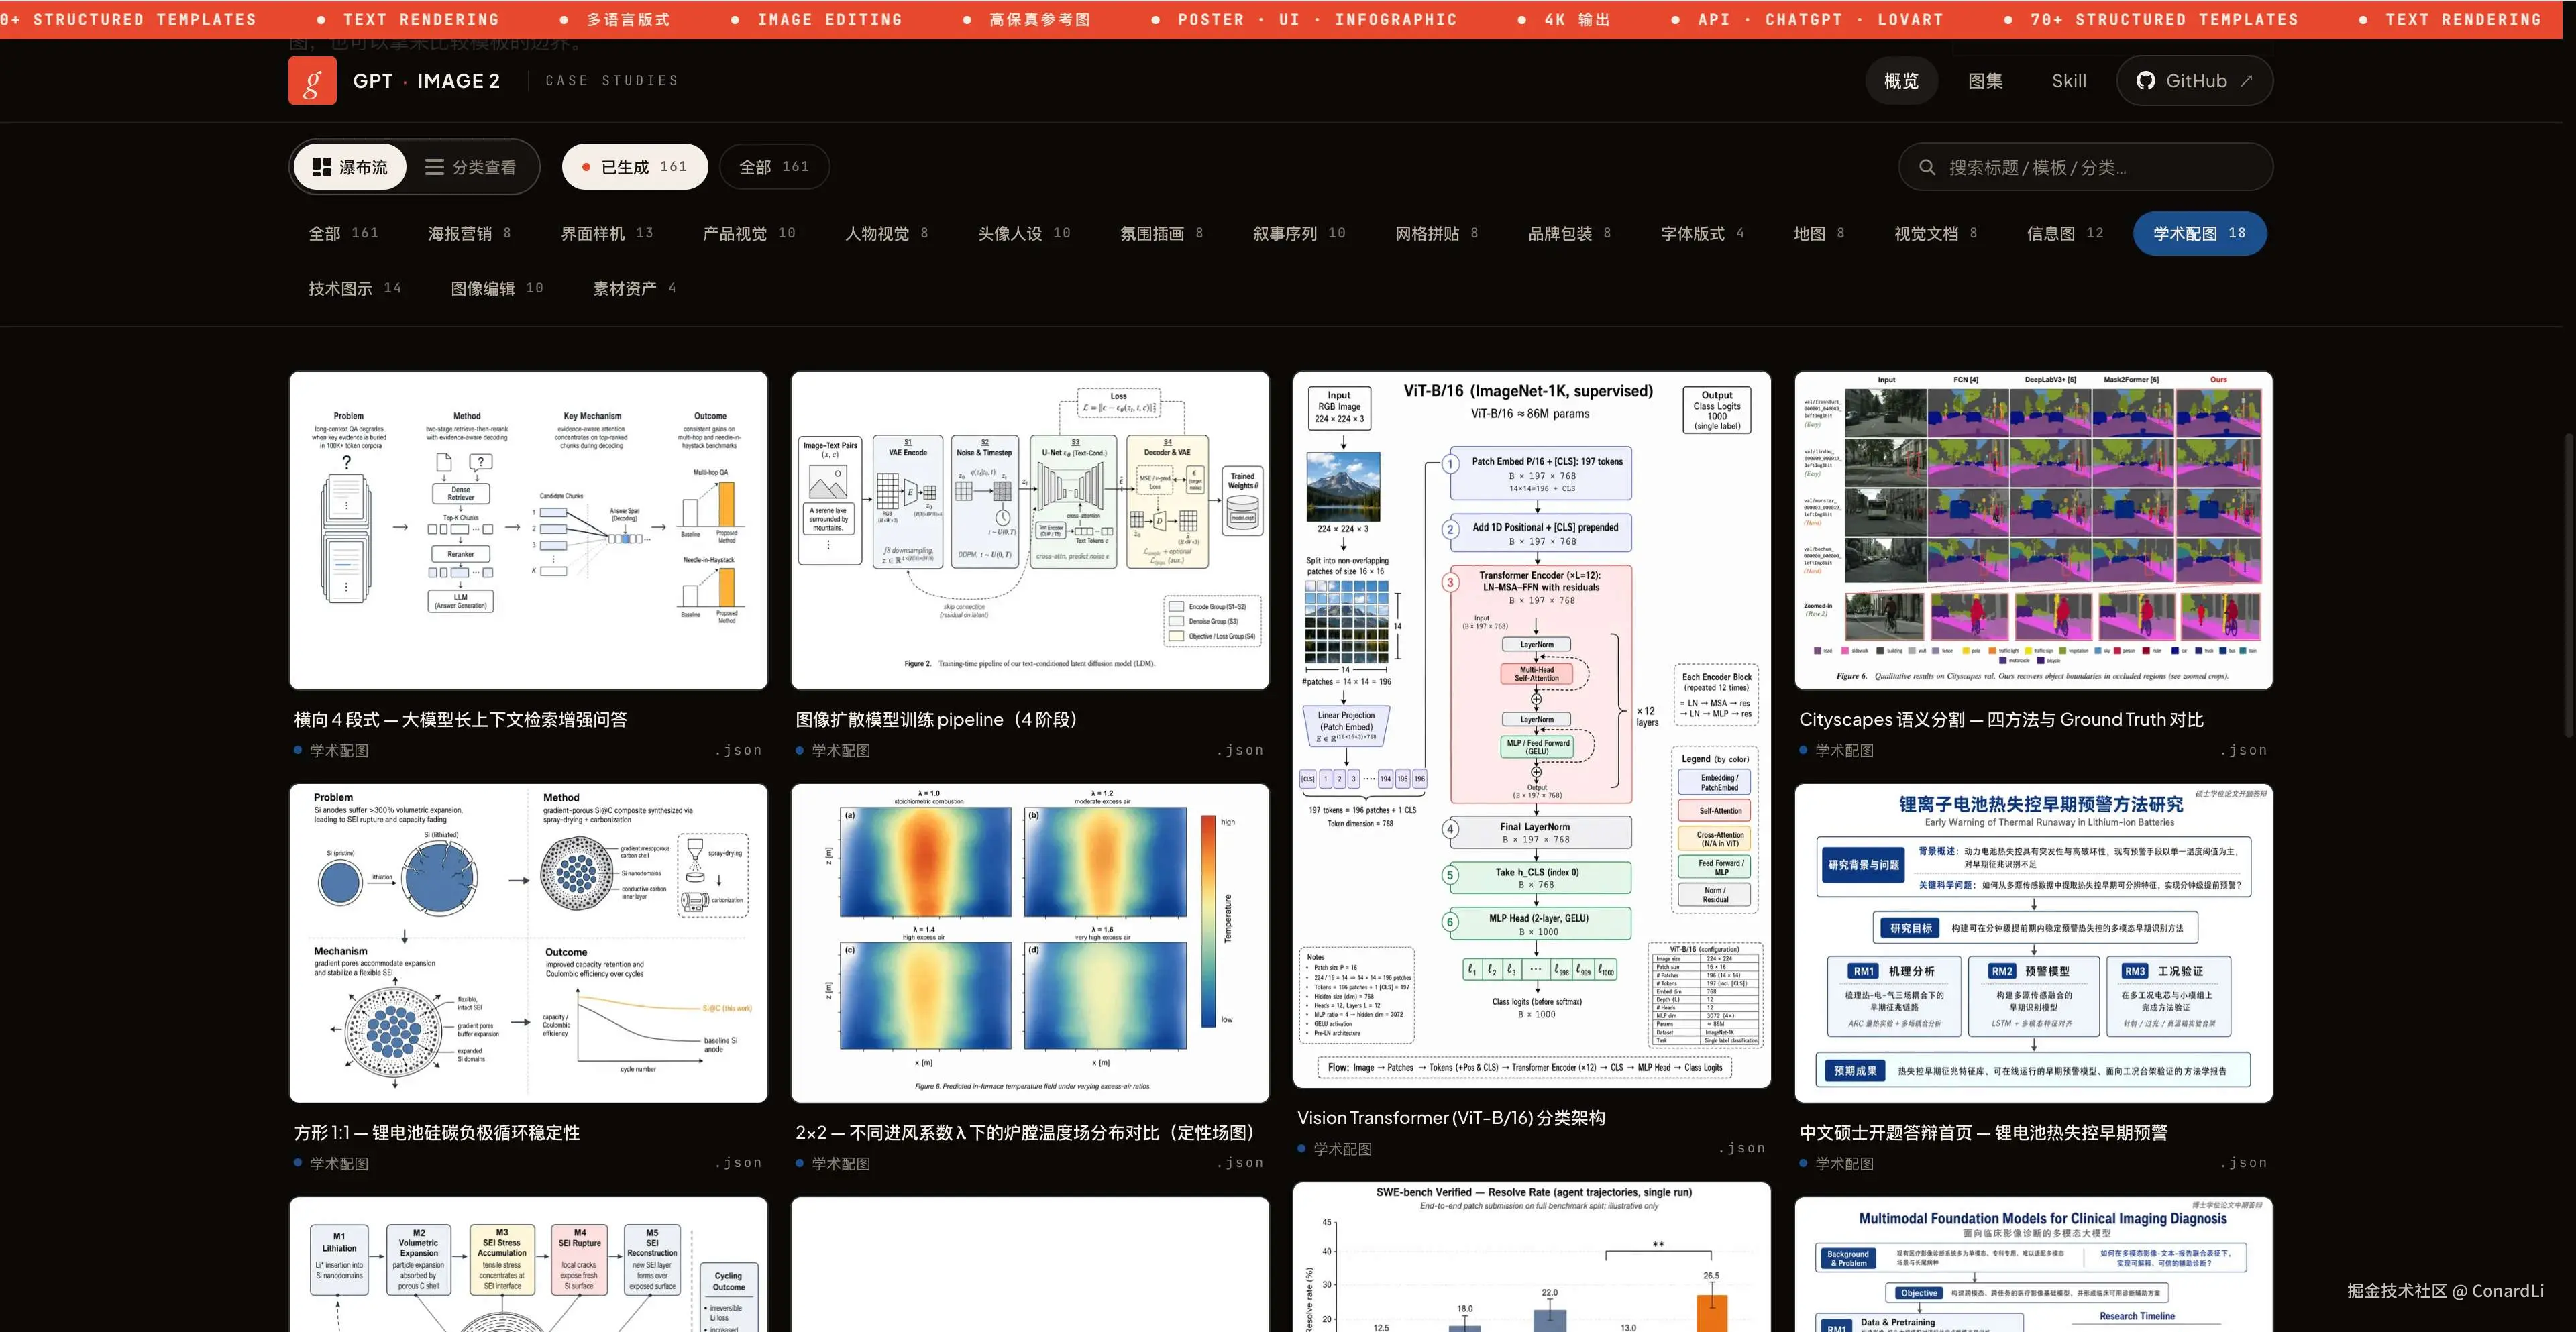Click the GitHub octocat icon
Viewport: 2576px width, 1332px height.
[x=2145, y=81]
